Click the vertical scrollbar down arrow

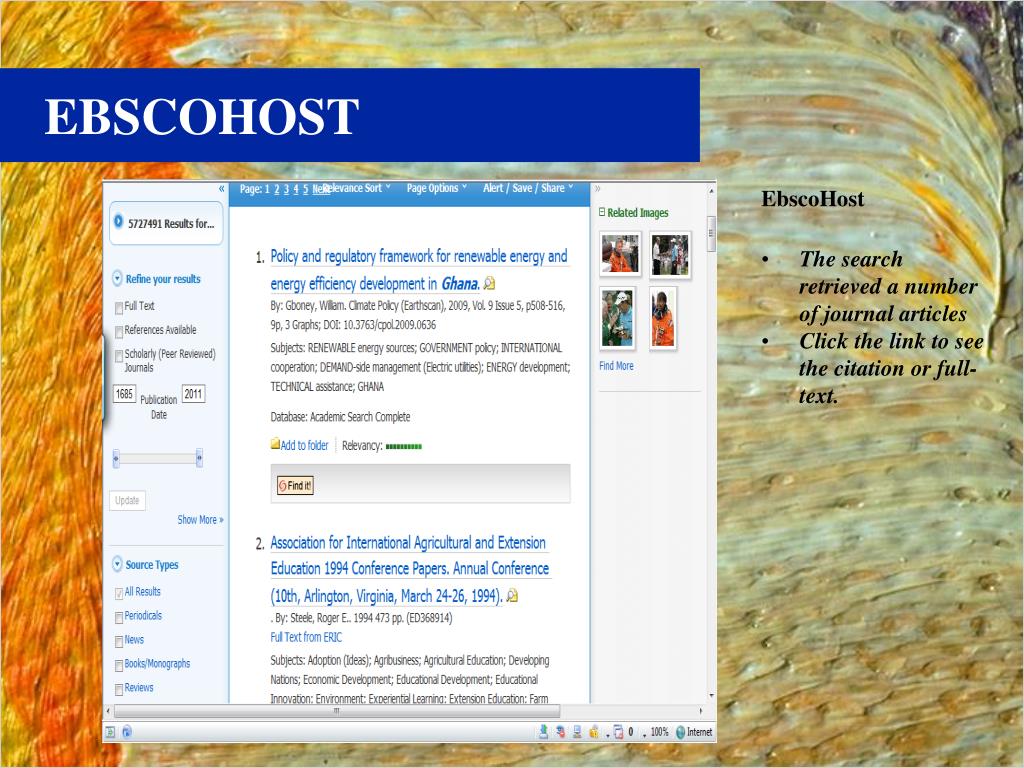(711, 696)
